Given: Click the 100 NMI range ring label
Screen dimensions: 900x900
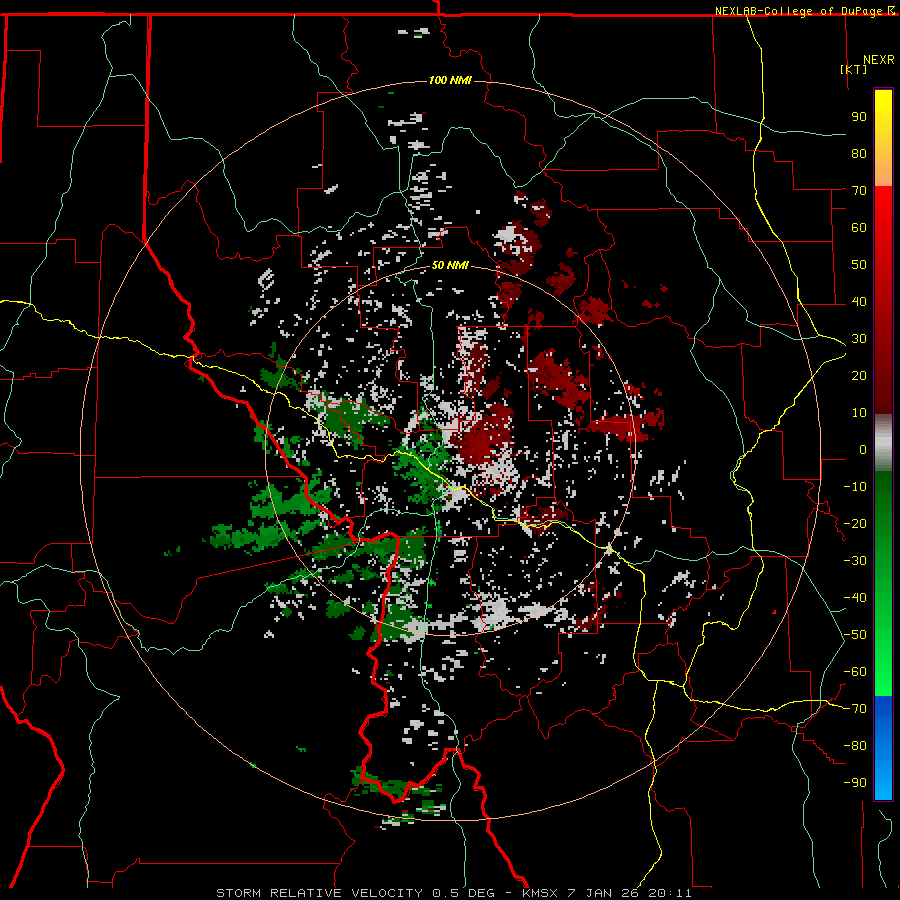Looking at the screenshot, I should 450,80.
